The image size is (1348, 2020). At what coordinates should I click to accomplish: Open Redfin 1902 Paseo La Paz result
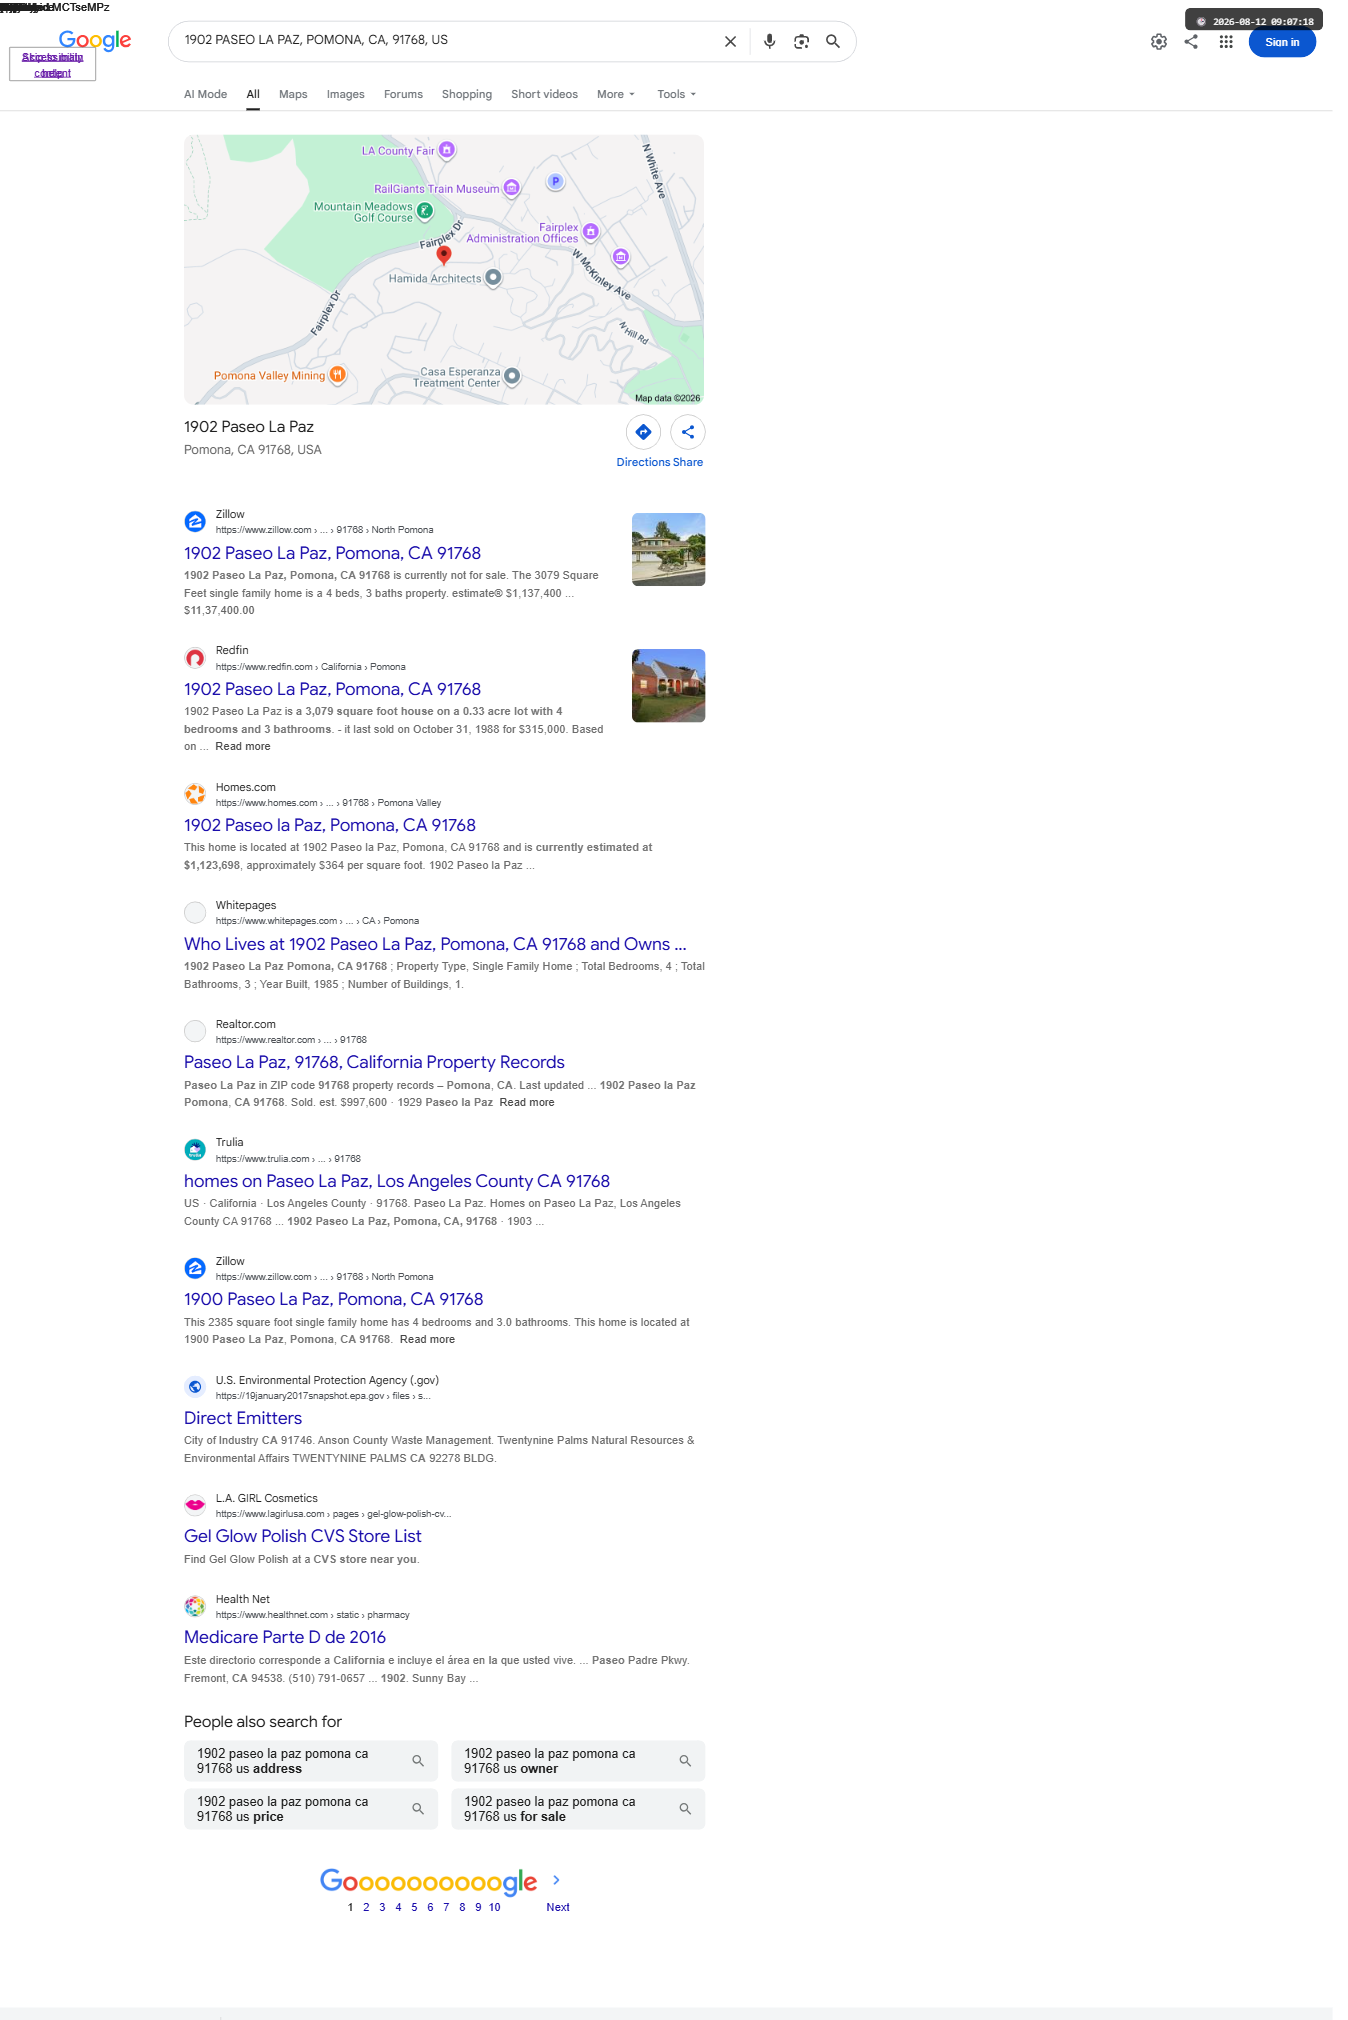coord(332,689)
